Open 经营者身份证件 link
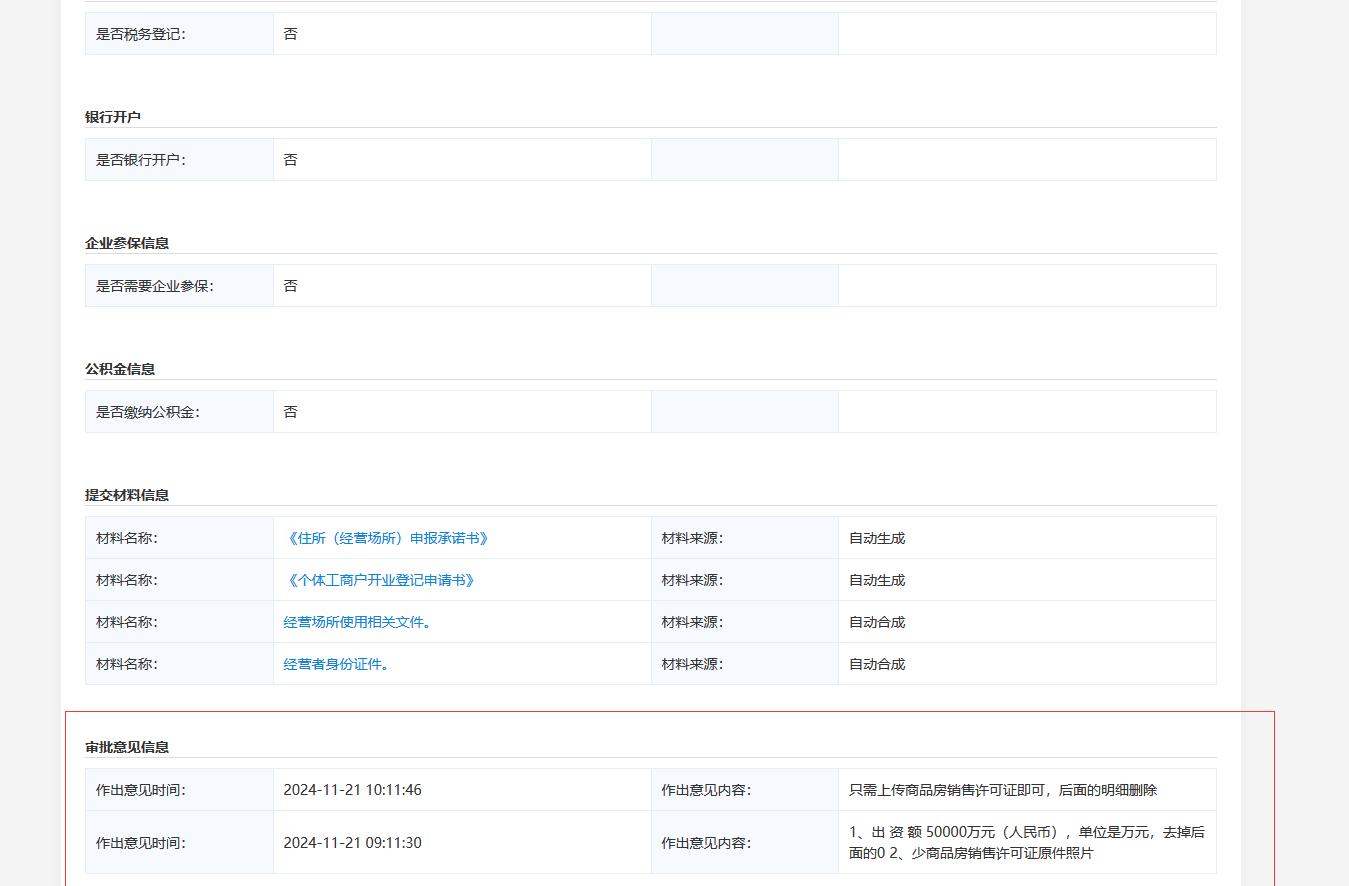Viewport: 1349px width, 886px height. pyautogui.click(x=336, y=664)
